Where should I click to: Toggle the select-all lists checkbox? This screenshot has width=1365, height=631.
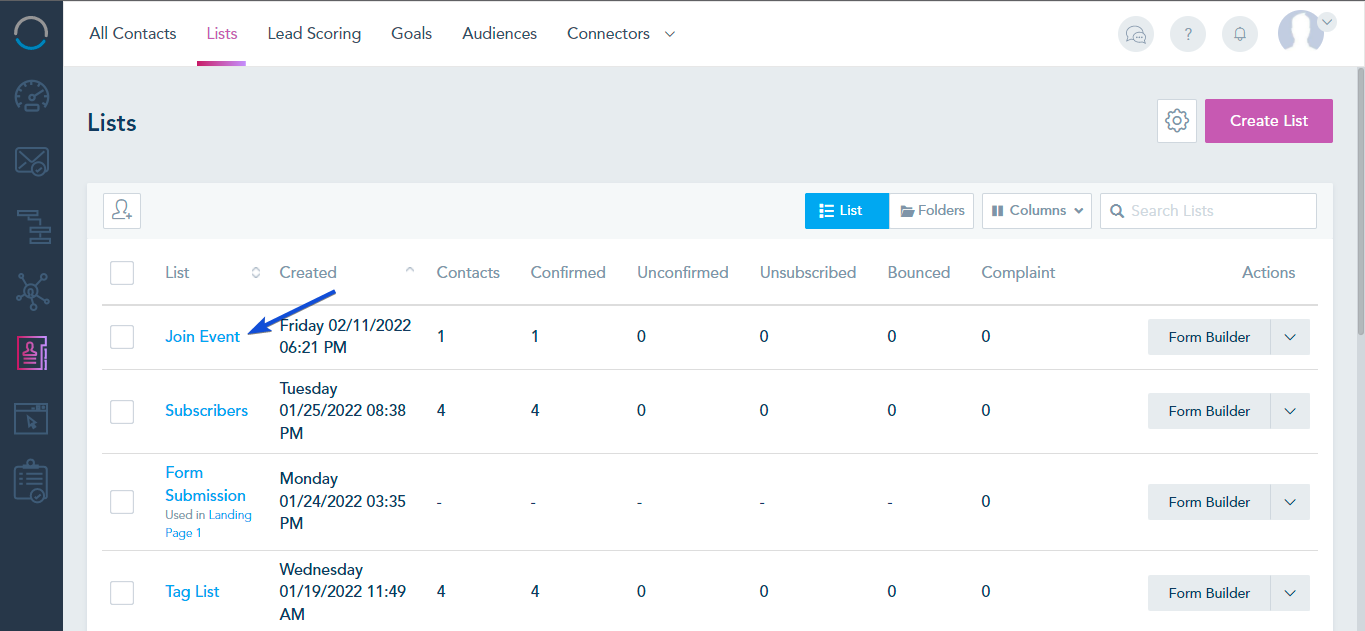point(122,272)
